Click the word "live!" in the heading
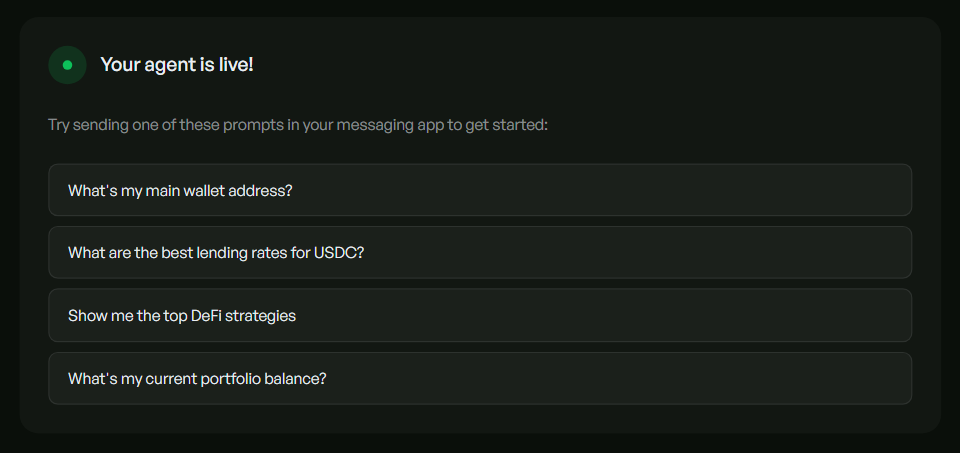The height and width of the screenshot is (453, 960). tap(233, 65)
